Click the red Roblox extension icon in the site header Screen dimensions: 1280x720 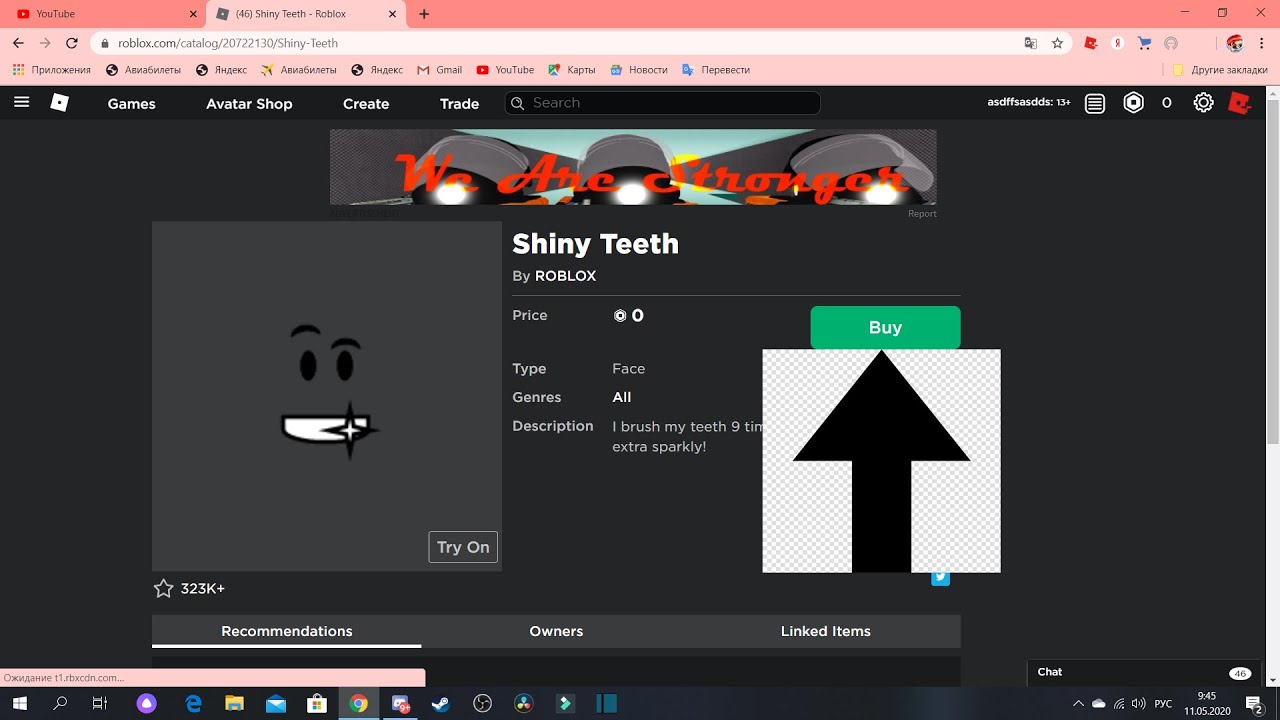pyautogui.click(x=1240, y=102)
